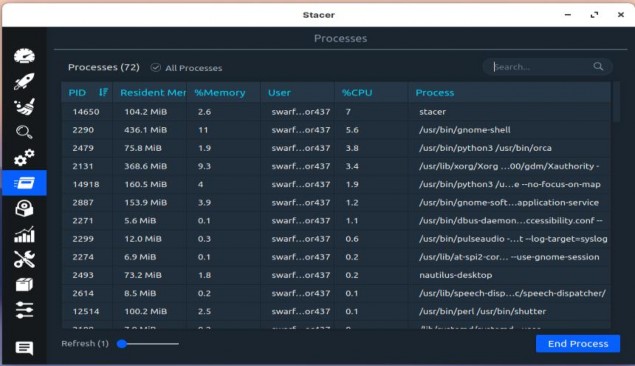Viewport: 635px width, 366px height.
Task: Click PID 12514 cell
Action: tap(86, 311)
